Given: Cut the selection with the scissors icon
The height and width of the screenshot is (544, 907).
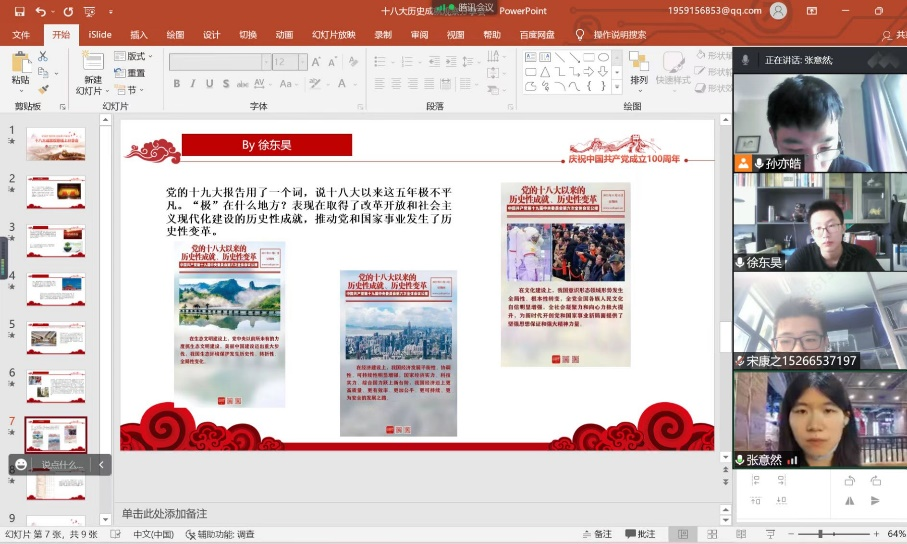Looking at the screenshot, I should 43,56.
